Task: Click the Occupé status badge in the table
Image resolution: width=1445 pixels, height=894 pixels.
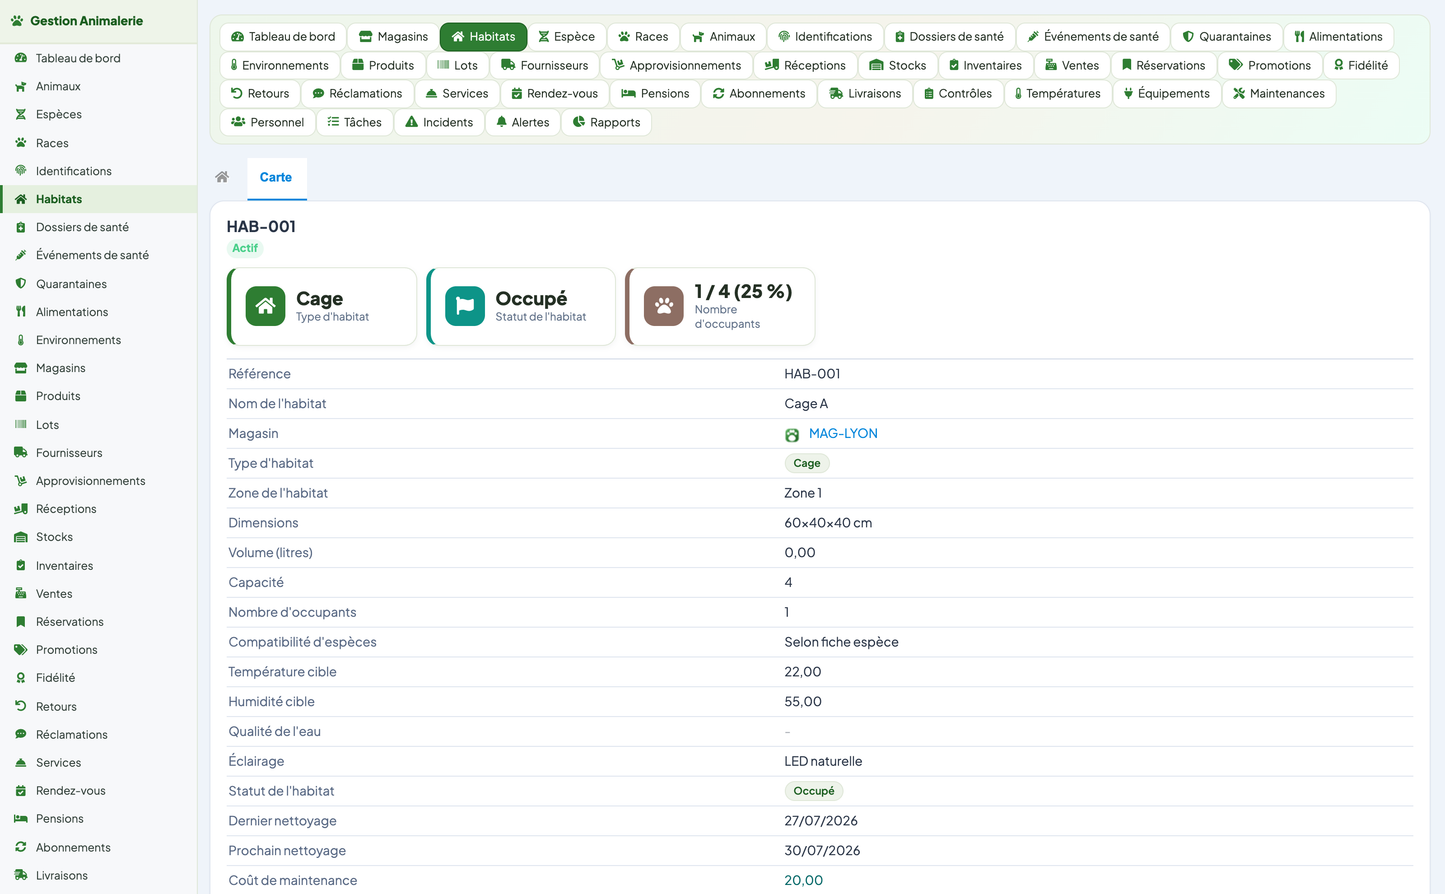Action: (x=814, y=791)
